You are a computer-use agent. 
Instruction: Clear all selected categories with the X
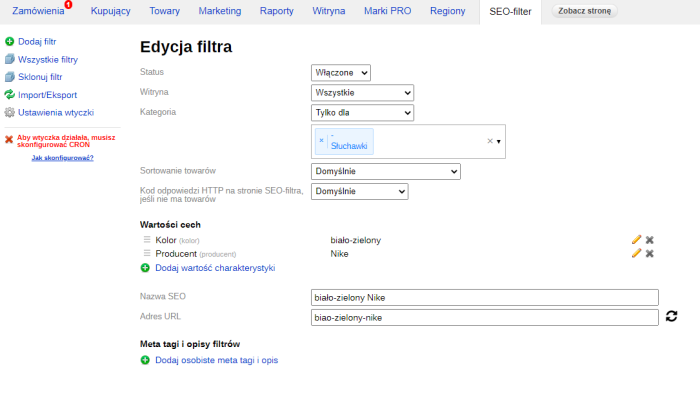[x=490, y=141]
